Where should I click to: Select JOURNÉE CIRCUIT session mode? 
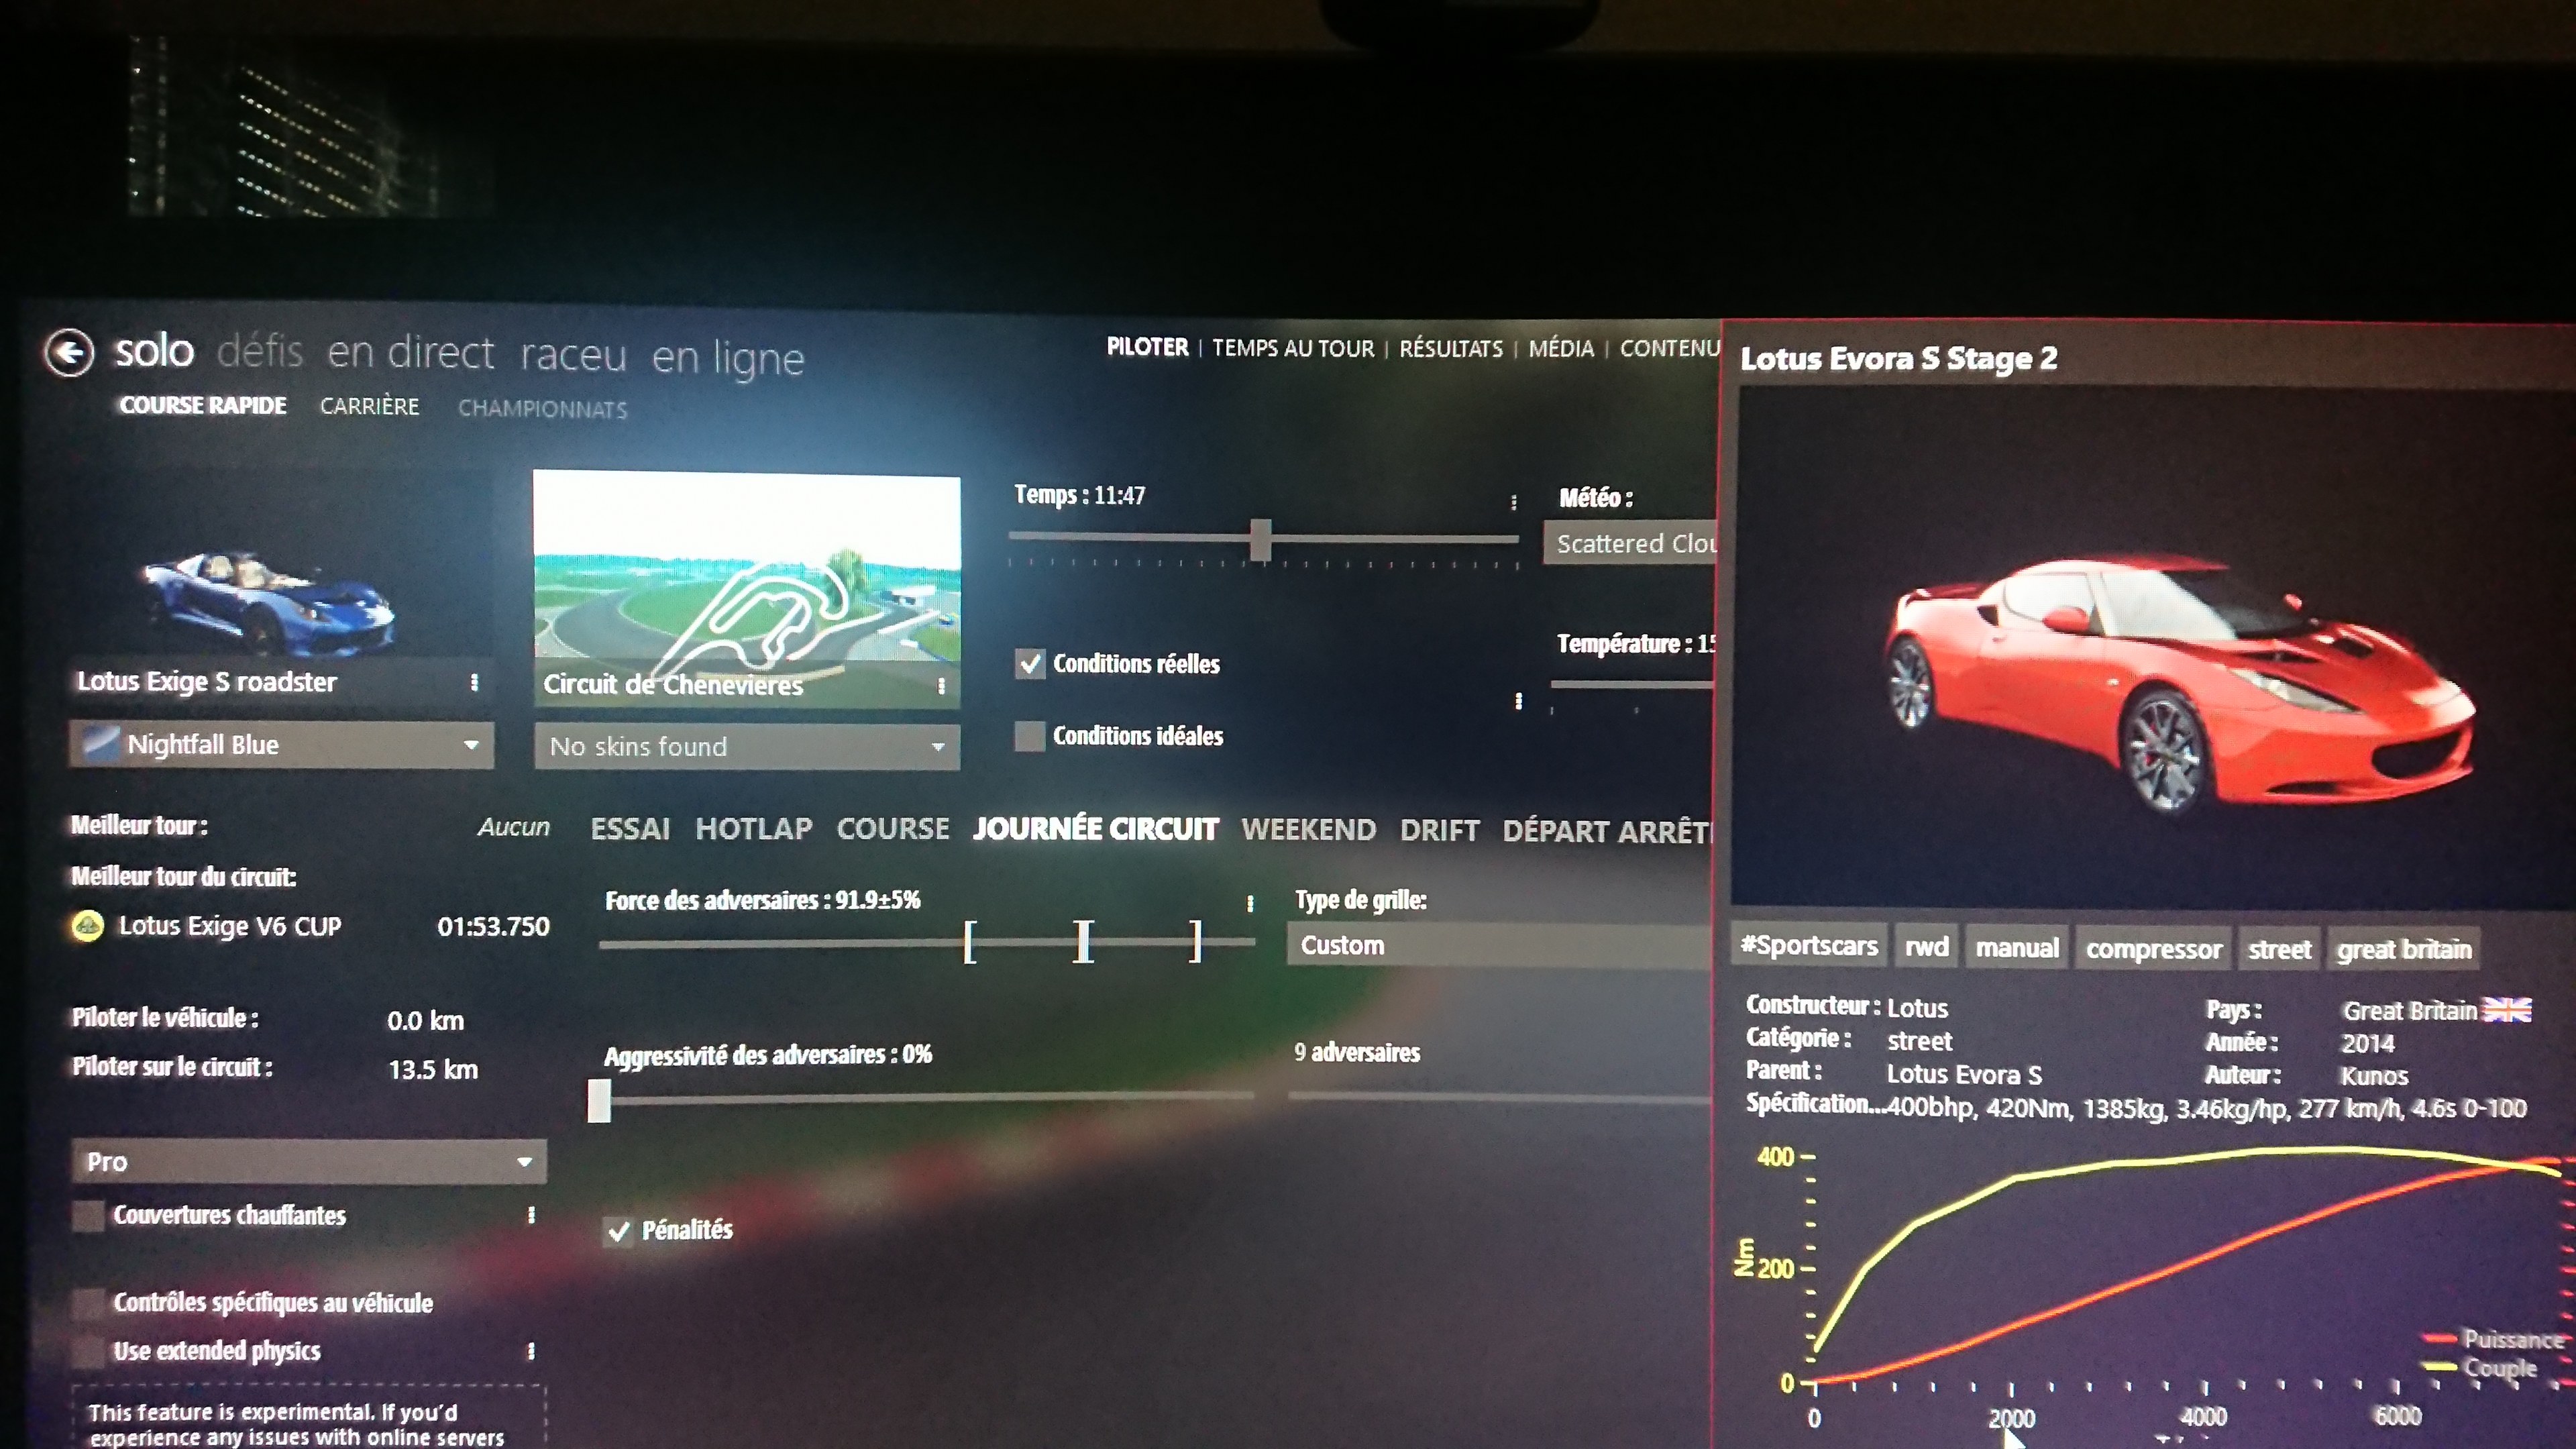1096,829
